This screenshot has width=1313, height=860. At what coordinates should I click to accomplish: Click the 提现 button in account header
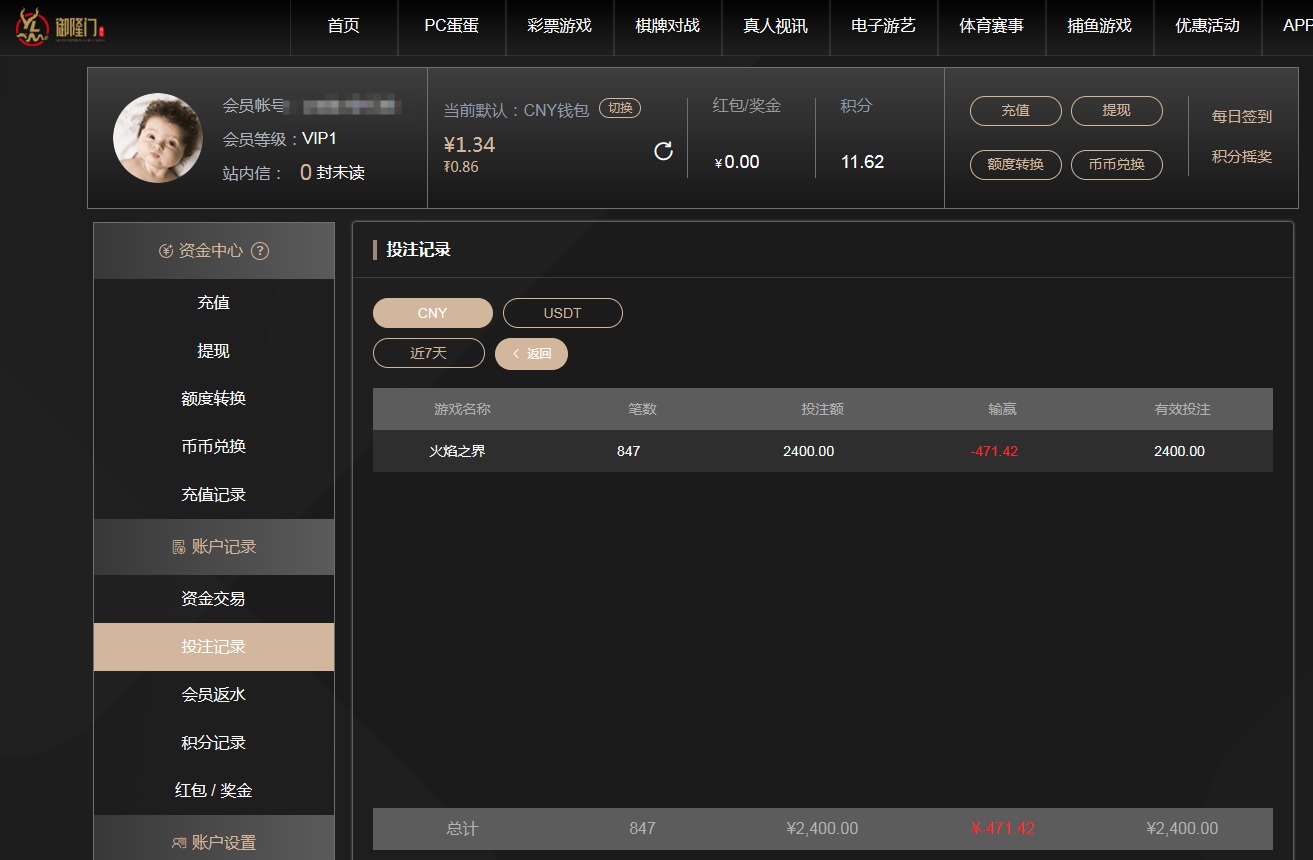pyautogui.click(x=1116, y=111)
